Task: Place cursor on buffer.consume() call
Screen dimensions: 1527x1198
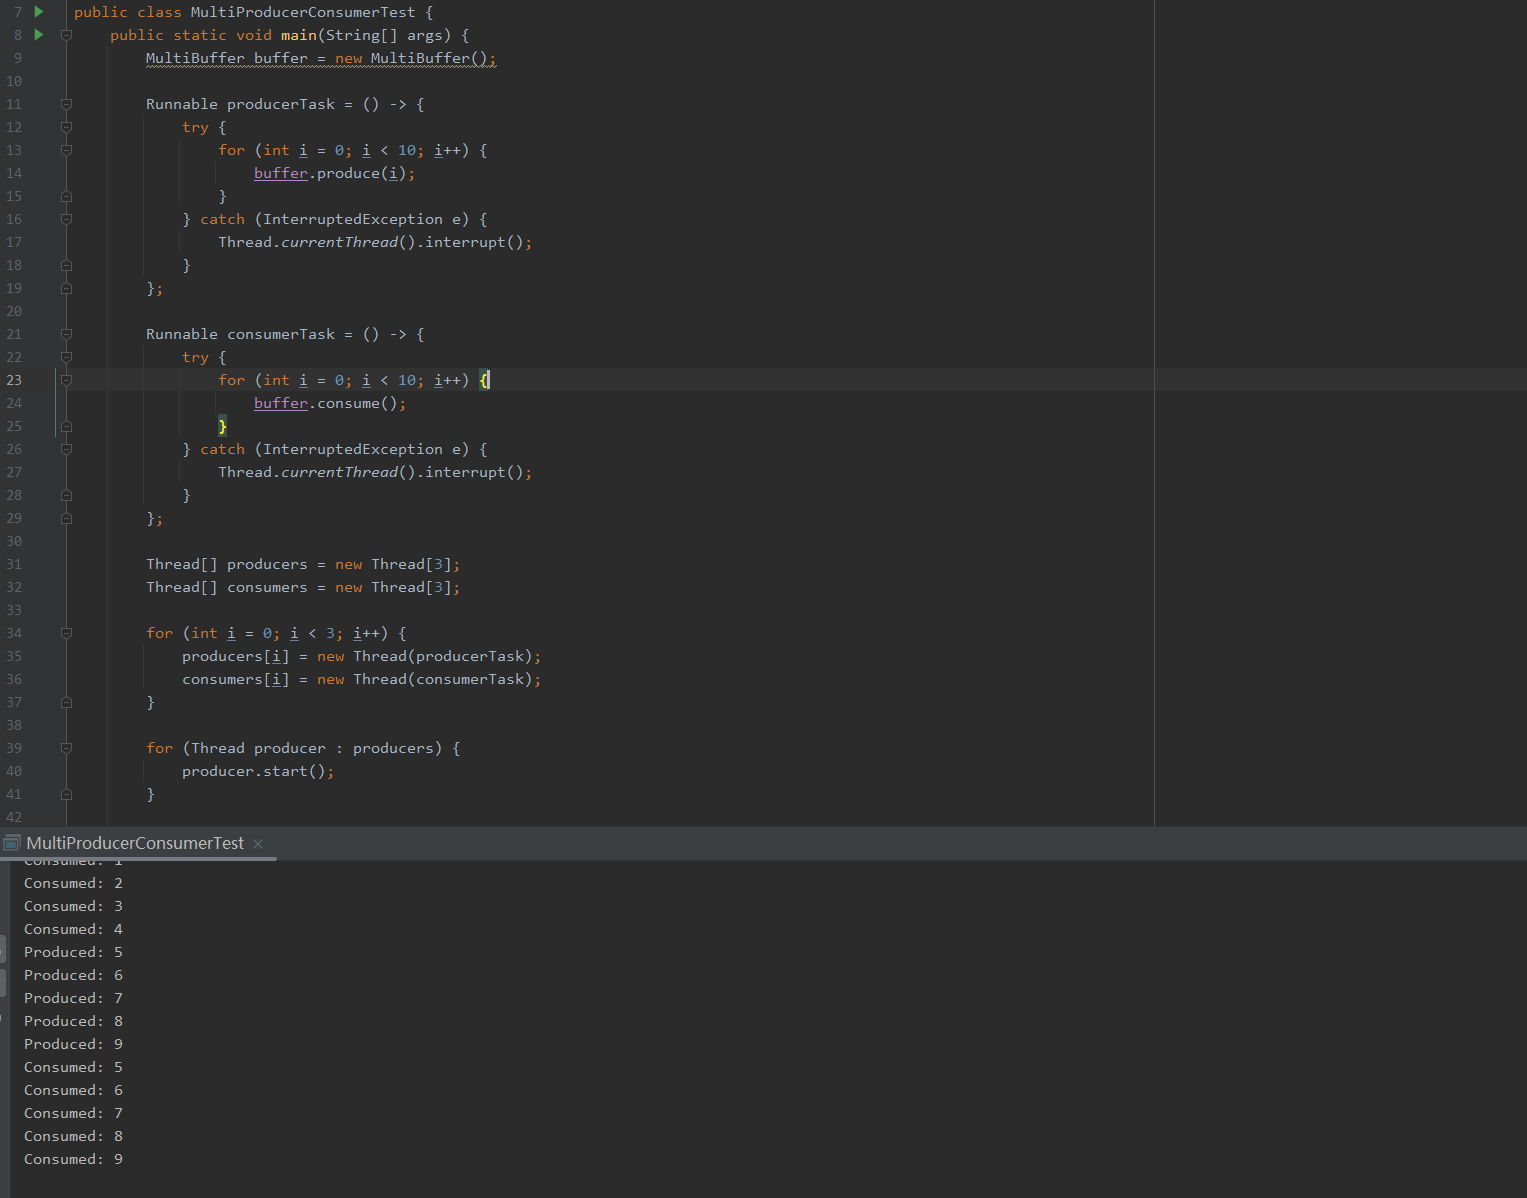Action: click(330, 403)
